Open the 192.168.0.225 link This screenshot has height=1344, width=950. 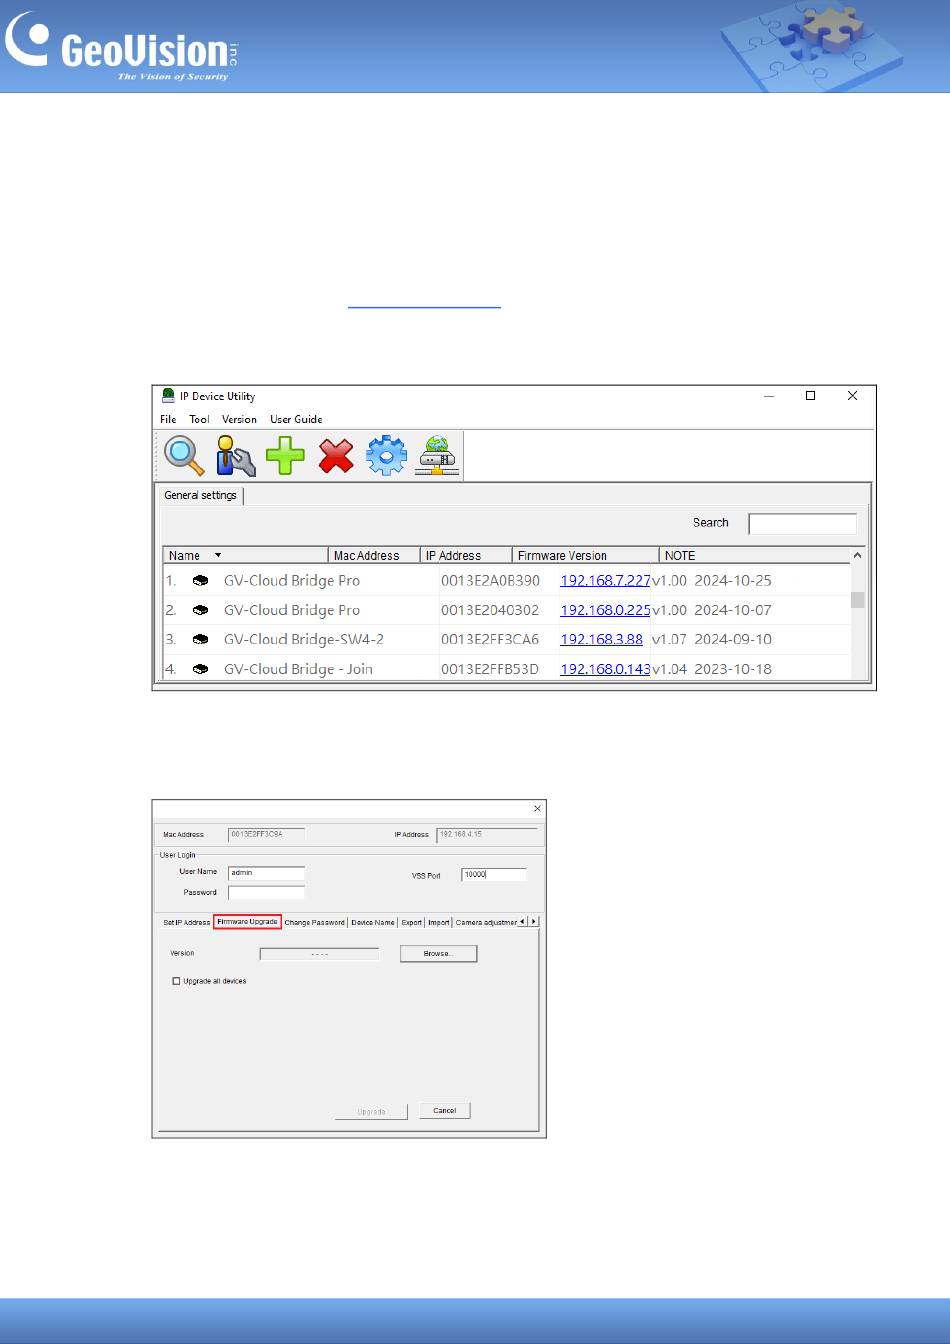605,610
